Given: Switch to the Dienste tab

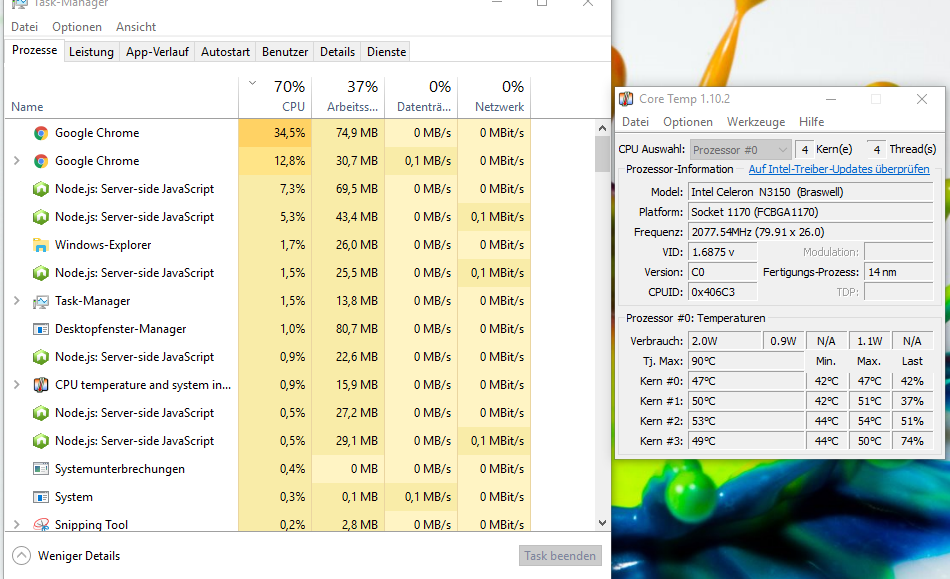Looking at the screenshot, I should pyautogui.click(x=387, y=51).
